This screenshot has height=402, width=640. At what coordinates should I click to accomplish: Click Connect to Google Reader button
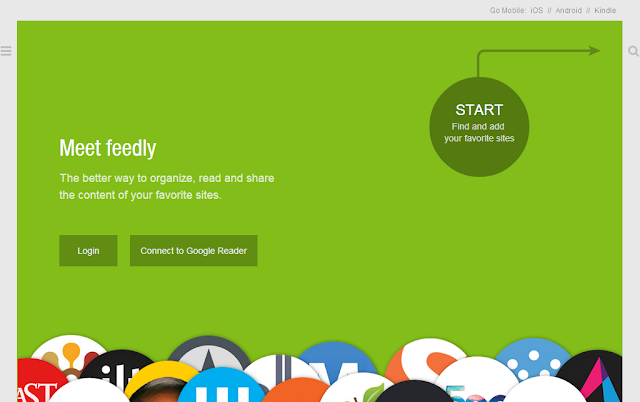click(x=193, y=251)
